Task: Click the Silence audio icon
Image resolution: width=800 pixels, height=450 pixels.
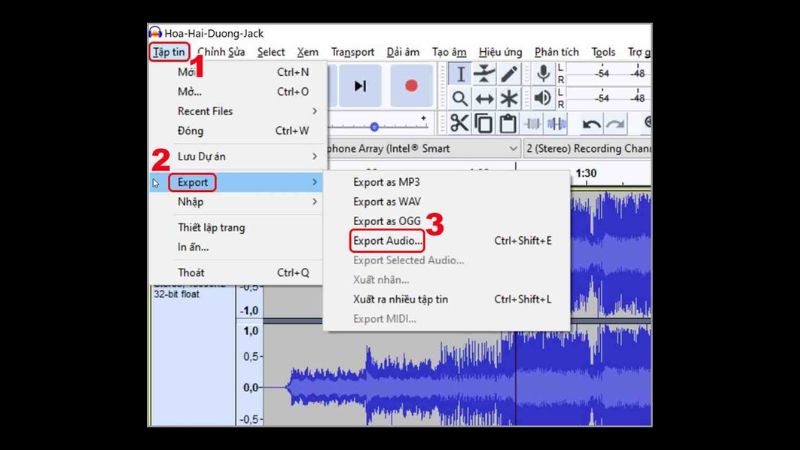Action: pyautogui.click(x=556, y=123)
